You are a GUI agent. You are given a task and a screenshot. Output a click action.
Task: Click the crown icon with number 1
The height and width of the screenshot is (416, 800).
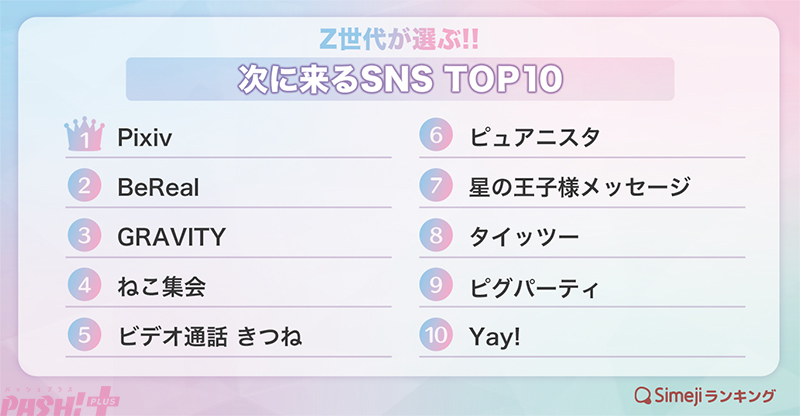[85, 137]
